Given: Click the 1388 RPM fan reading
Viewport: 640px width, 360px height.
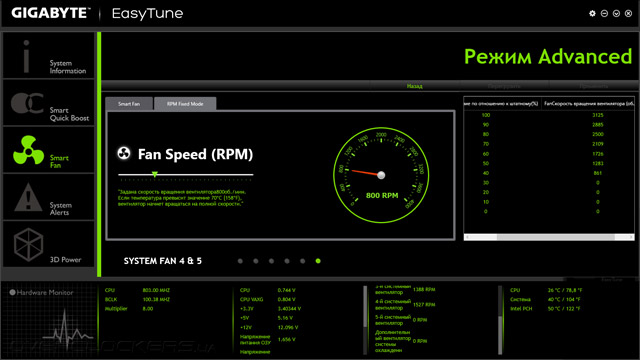Looking at the screenshot, I should tap(424, 289).
